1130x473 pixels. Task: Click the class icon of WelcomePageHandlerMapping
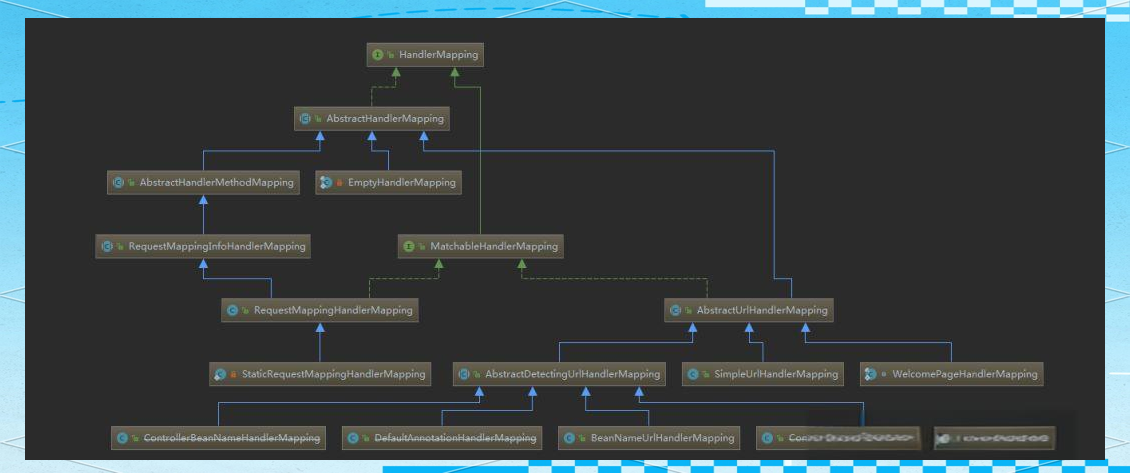click(x=871, y=374)
